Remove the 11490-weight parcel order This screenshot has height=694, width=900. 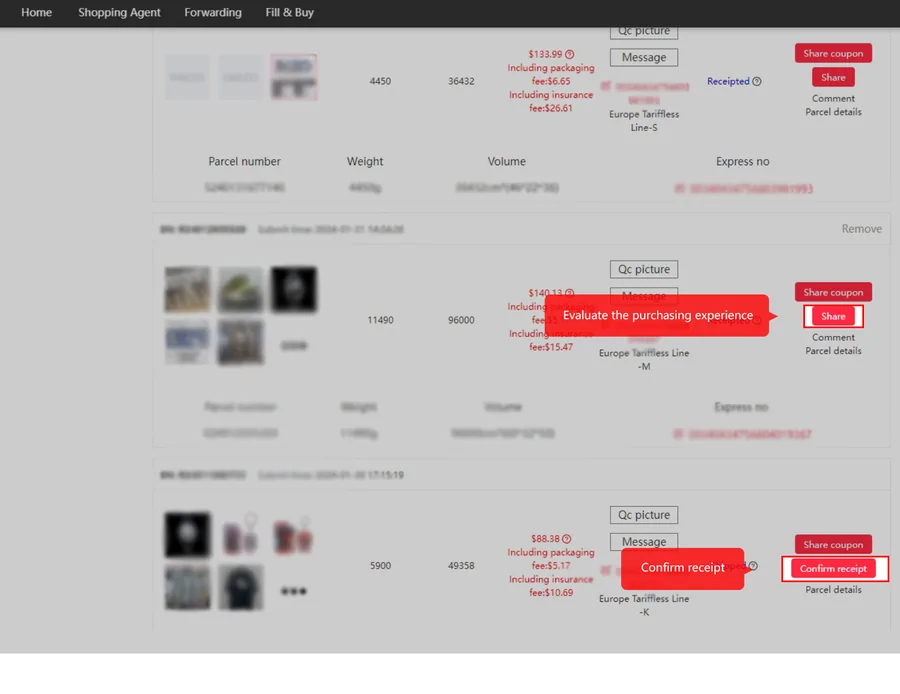862,229
